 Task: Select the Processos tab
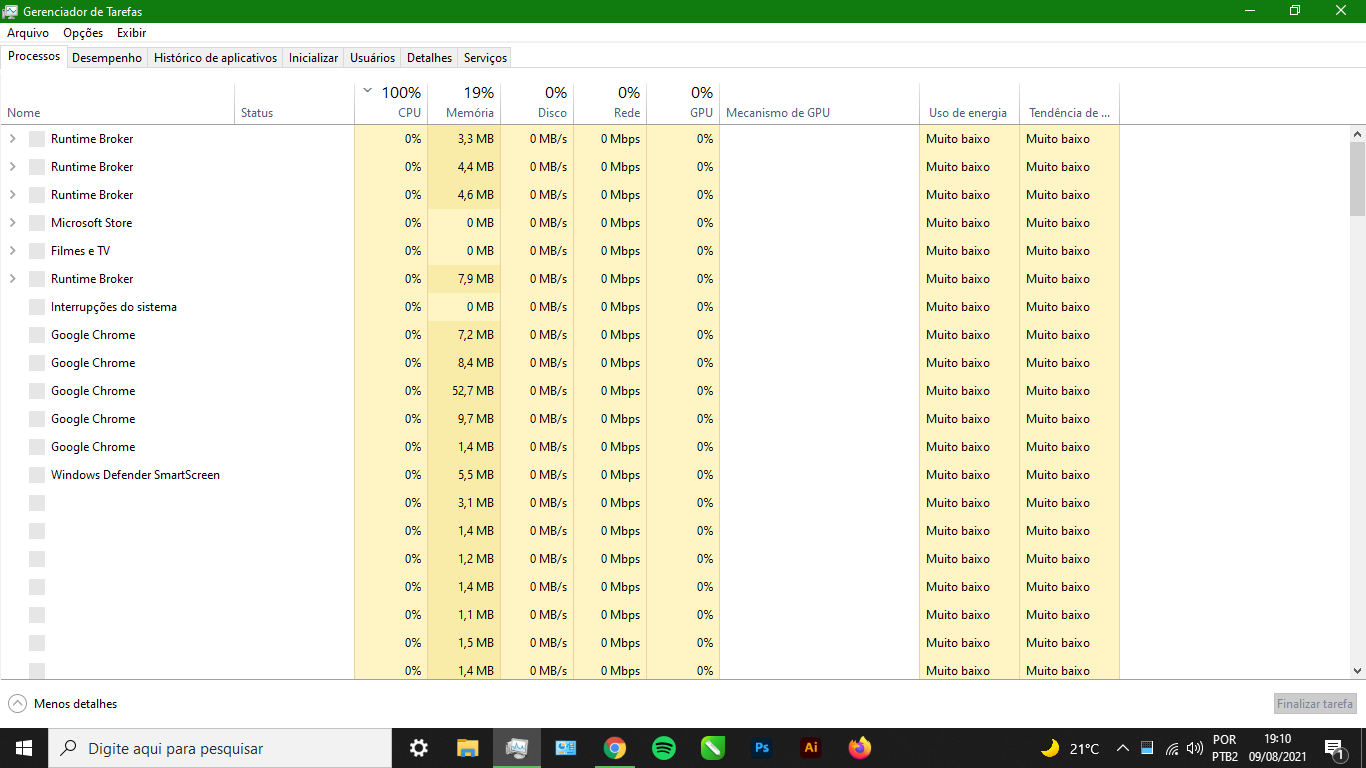point(34,56)
